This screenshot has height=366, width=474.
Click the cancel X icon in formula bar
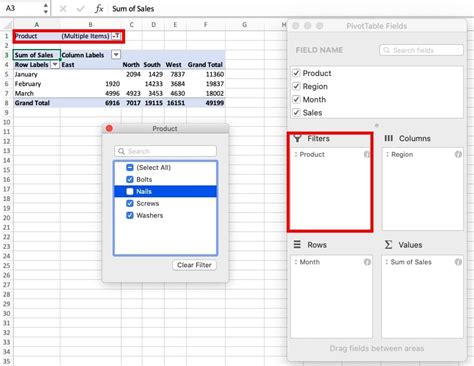63,8
